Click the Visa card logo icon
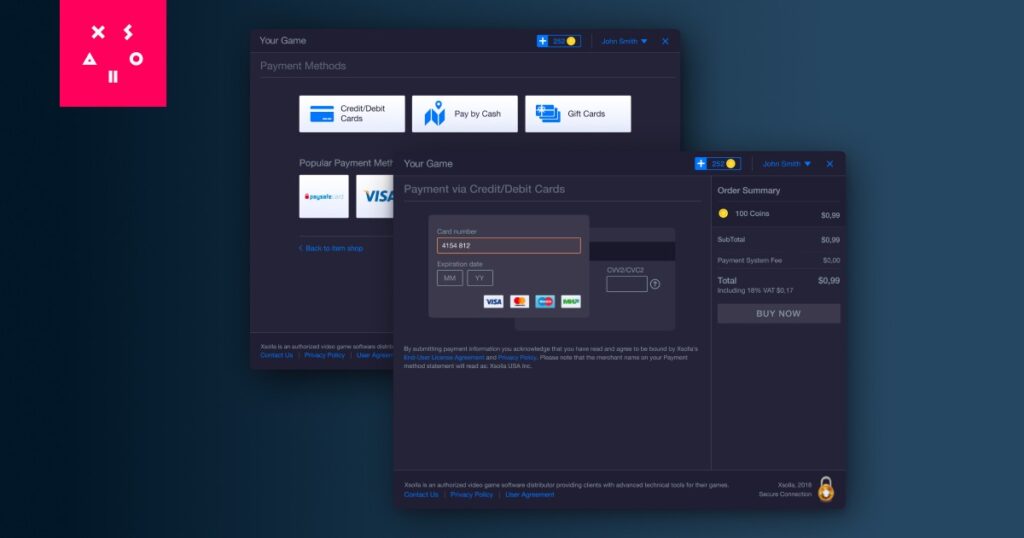The image size is (1024, 538). coord(493,302)
